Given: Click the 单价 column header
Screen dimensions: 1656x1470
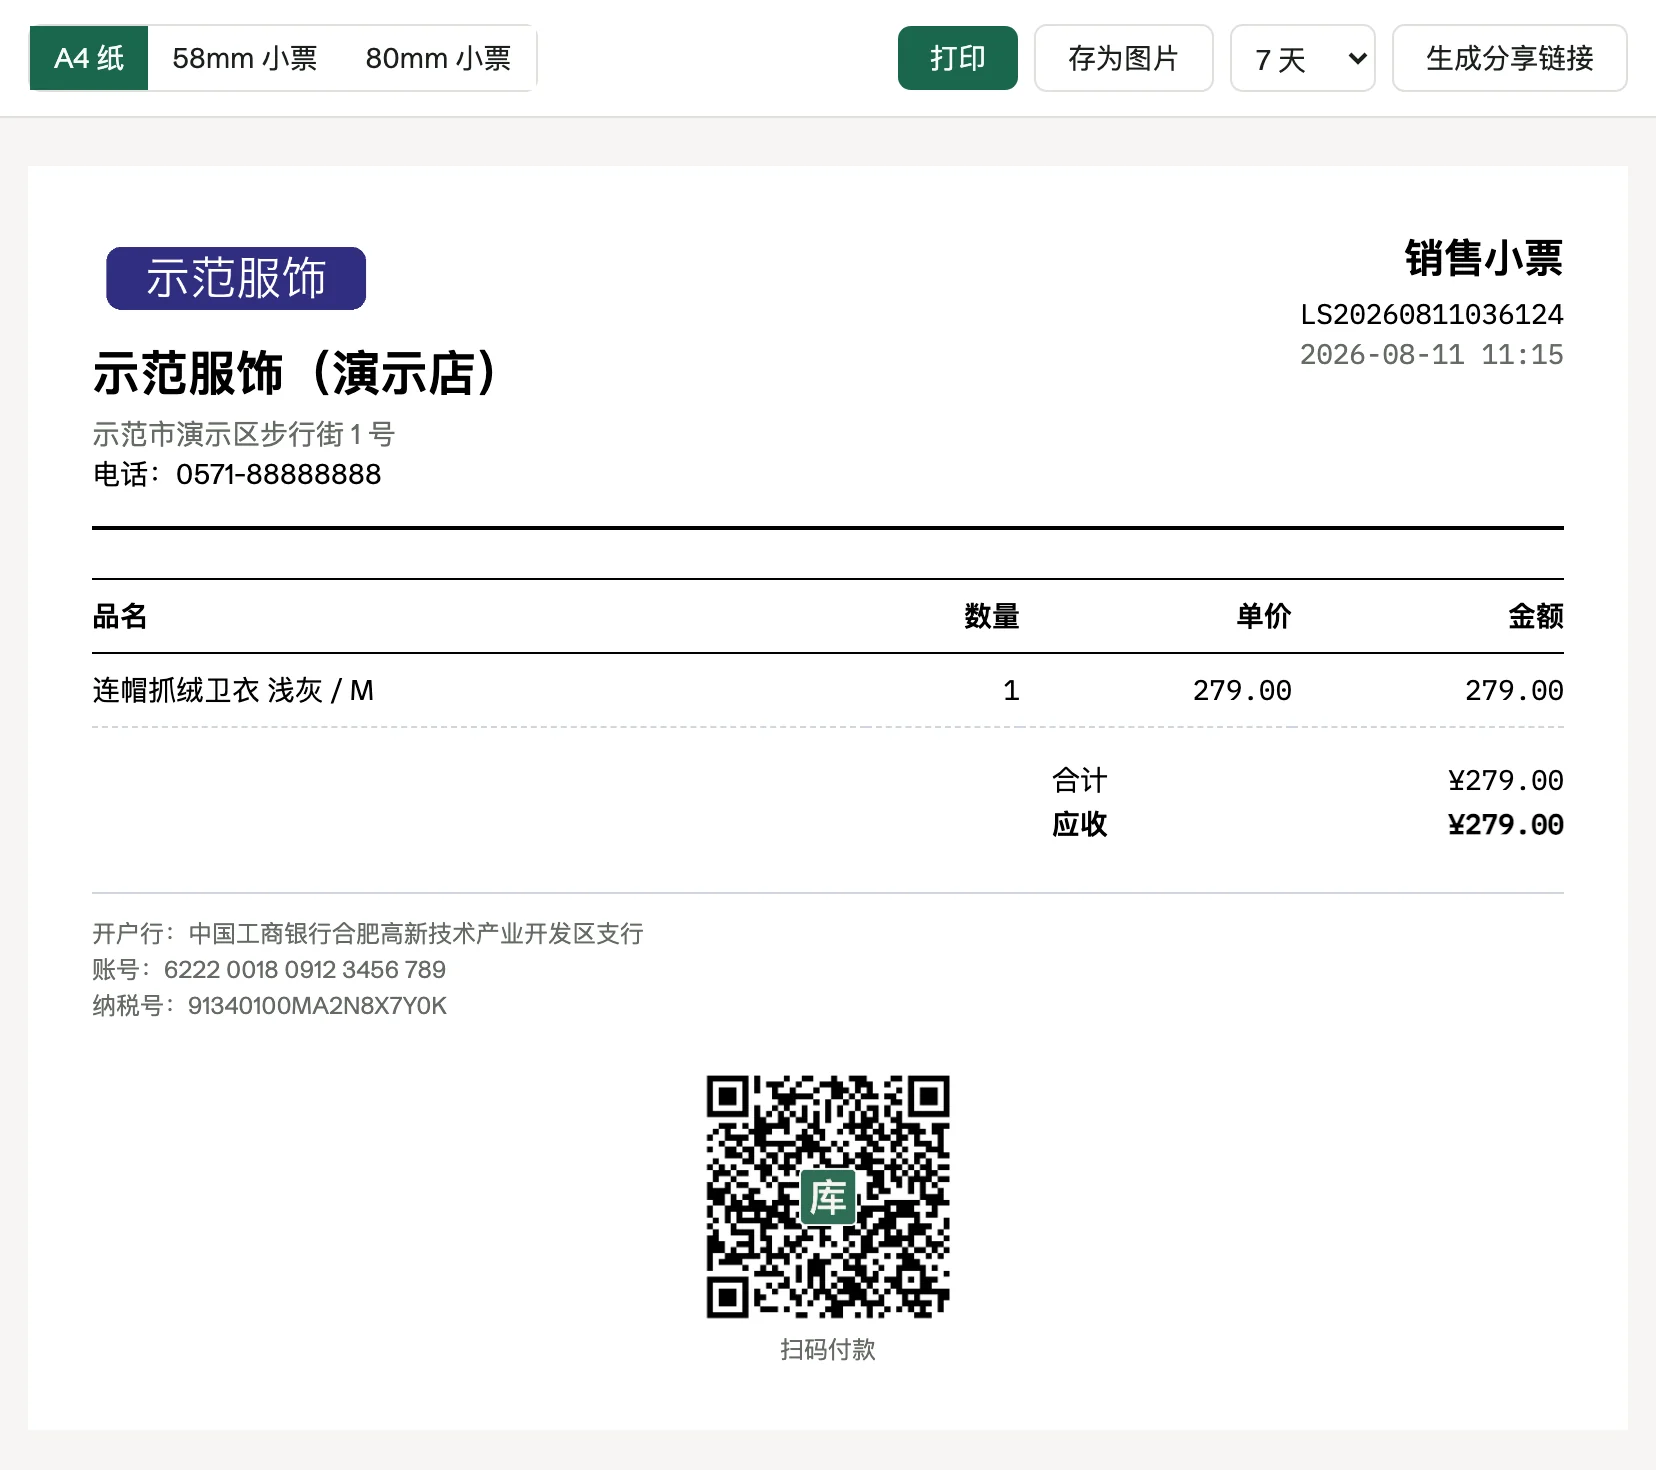Looking at the screenshot, I should click(1263, 616).
